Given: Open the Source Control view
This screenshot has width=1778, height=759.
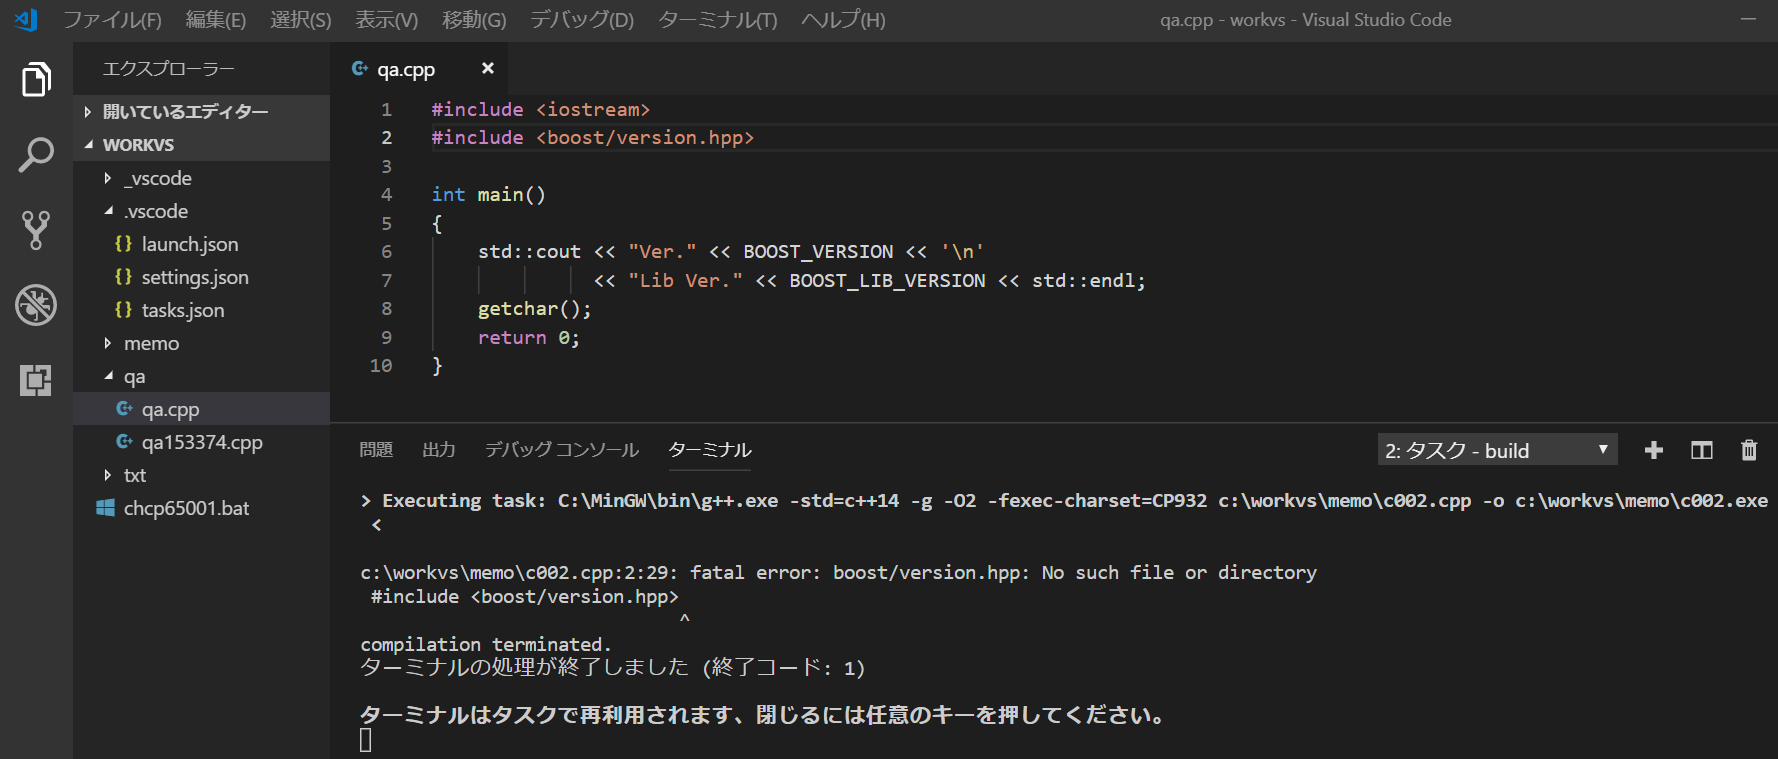Looking at the screenshot, I should (x=36, y=230).
